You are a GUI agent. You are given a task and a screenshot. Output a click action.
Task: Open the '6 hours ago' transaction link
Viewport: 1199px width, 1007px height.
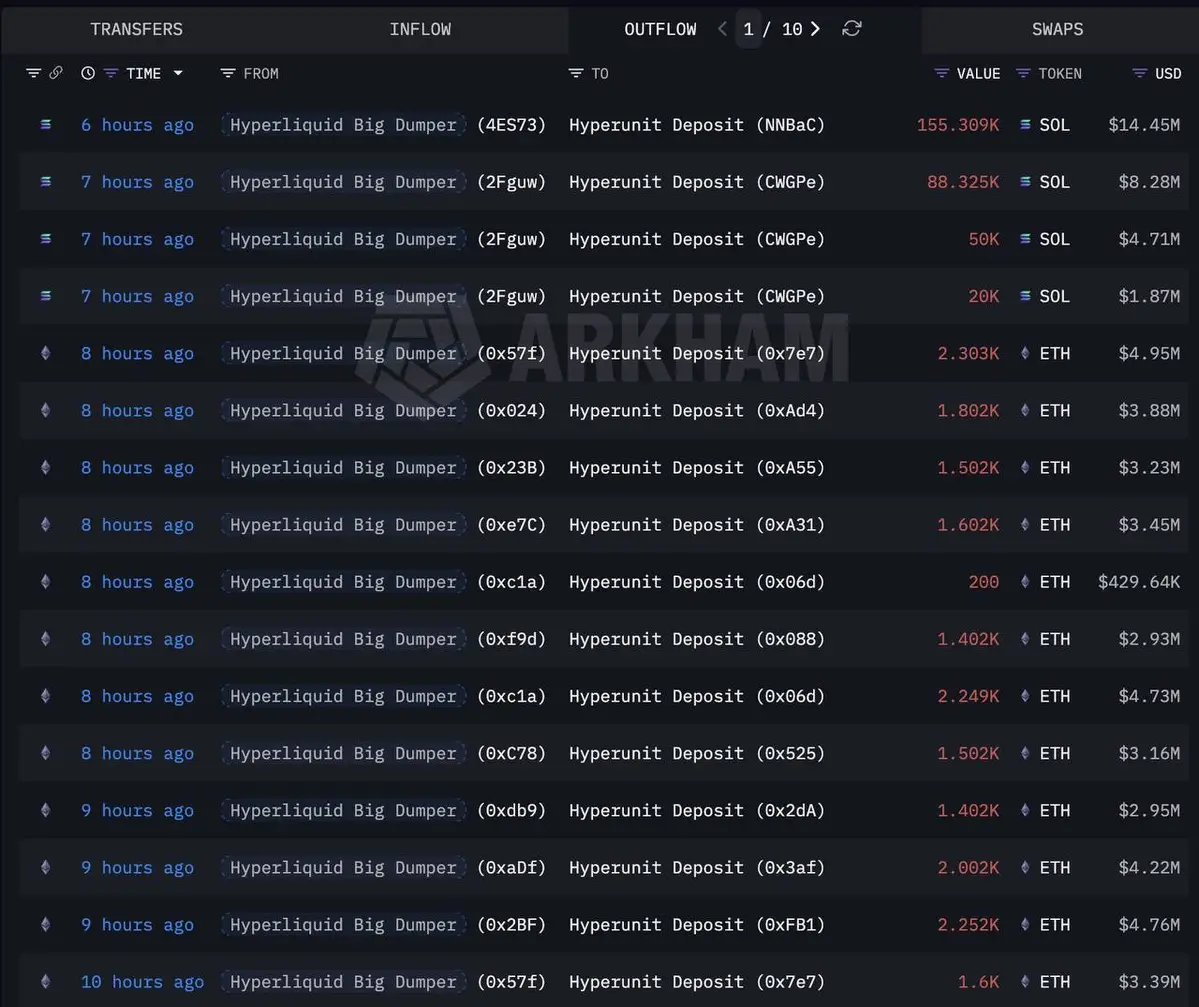pos(137,125)
